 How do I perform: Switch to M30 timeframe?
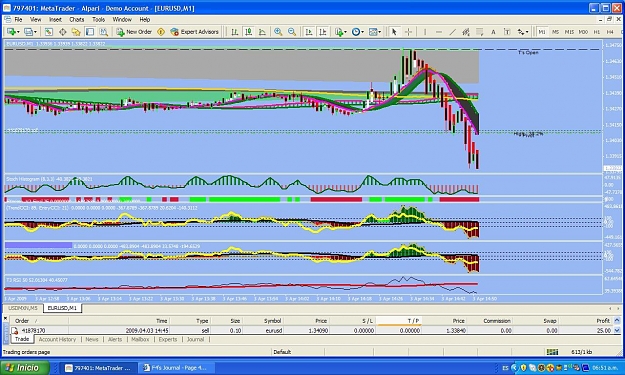pyautogui.click(x=583, y=32)
